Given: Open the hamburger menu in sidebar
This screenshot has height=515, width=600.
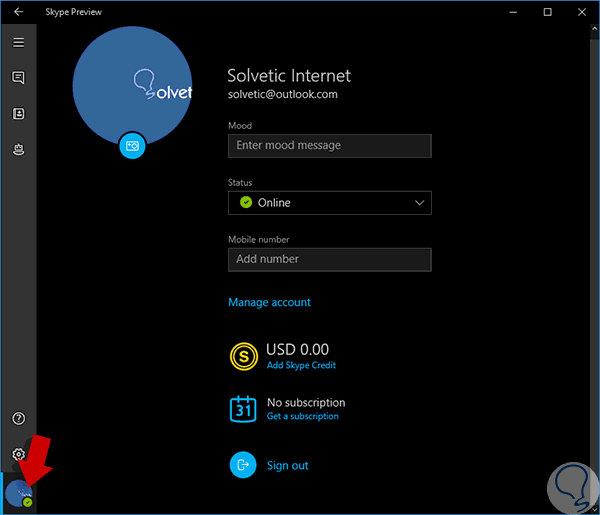Looking at the screenshot, I should [18, 42].
